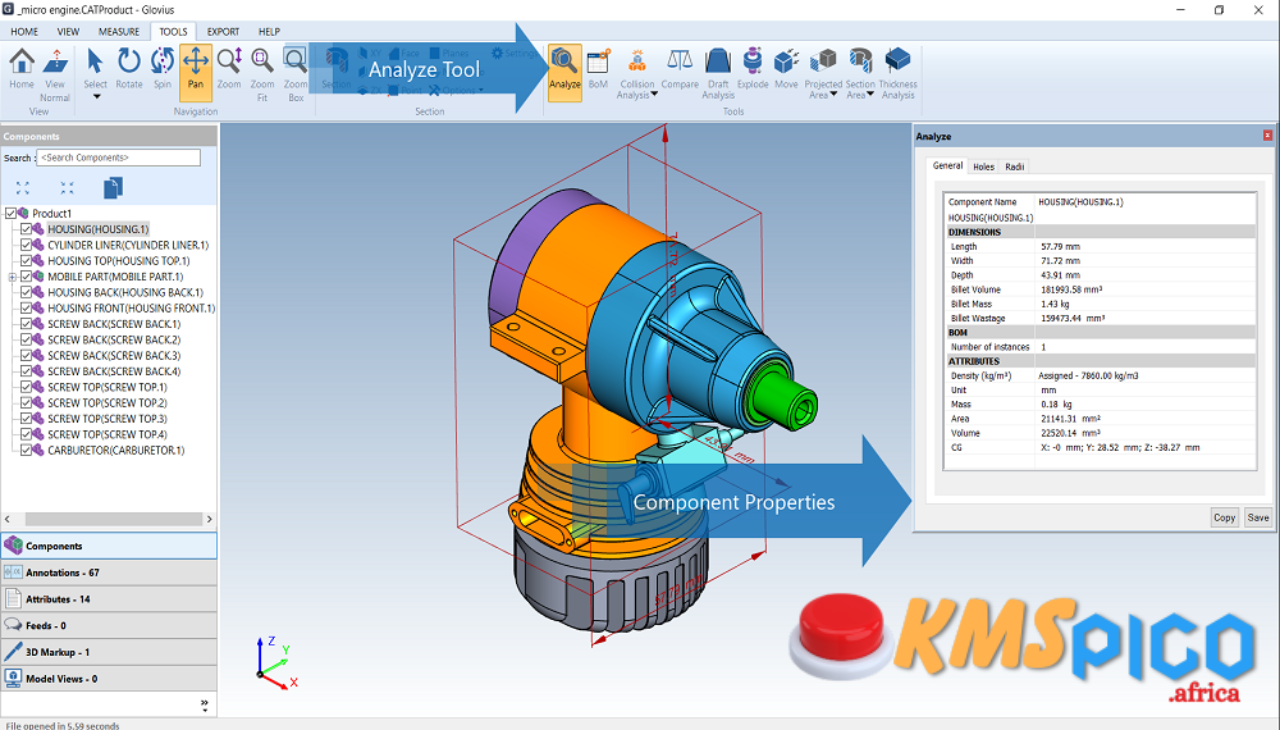
Task: Expand the MOBILE PART tree node
Action: (12, 277)
